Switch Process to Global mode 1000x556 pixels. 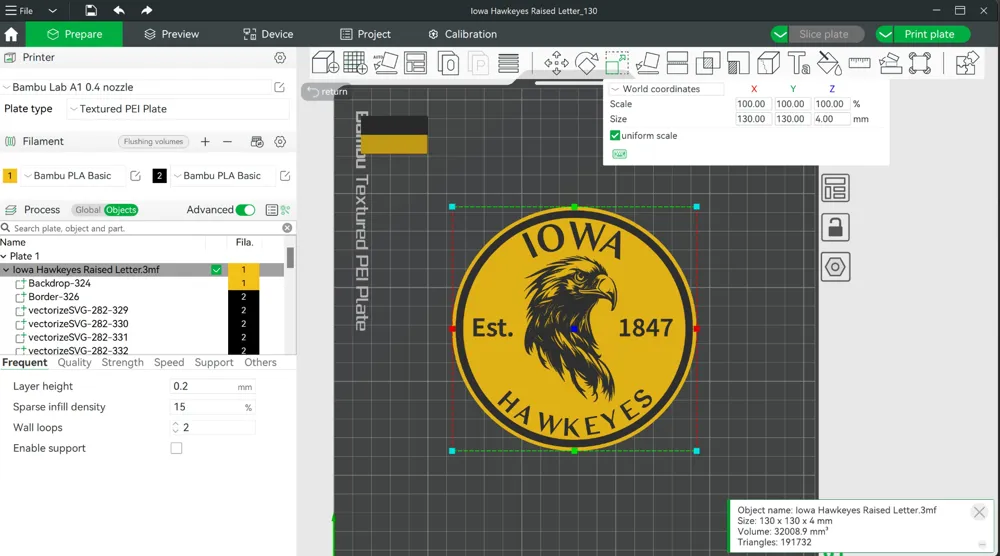click(x=87, y=210)
